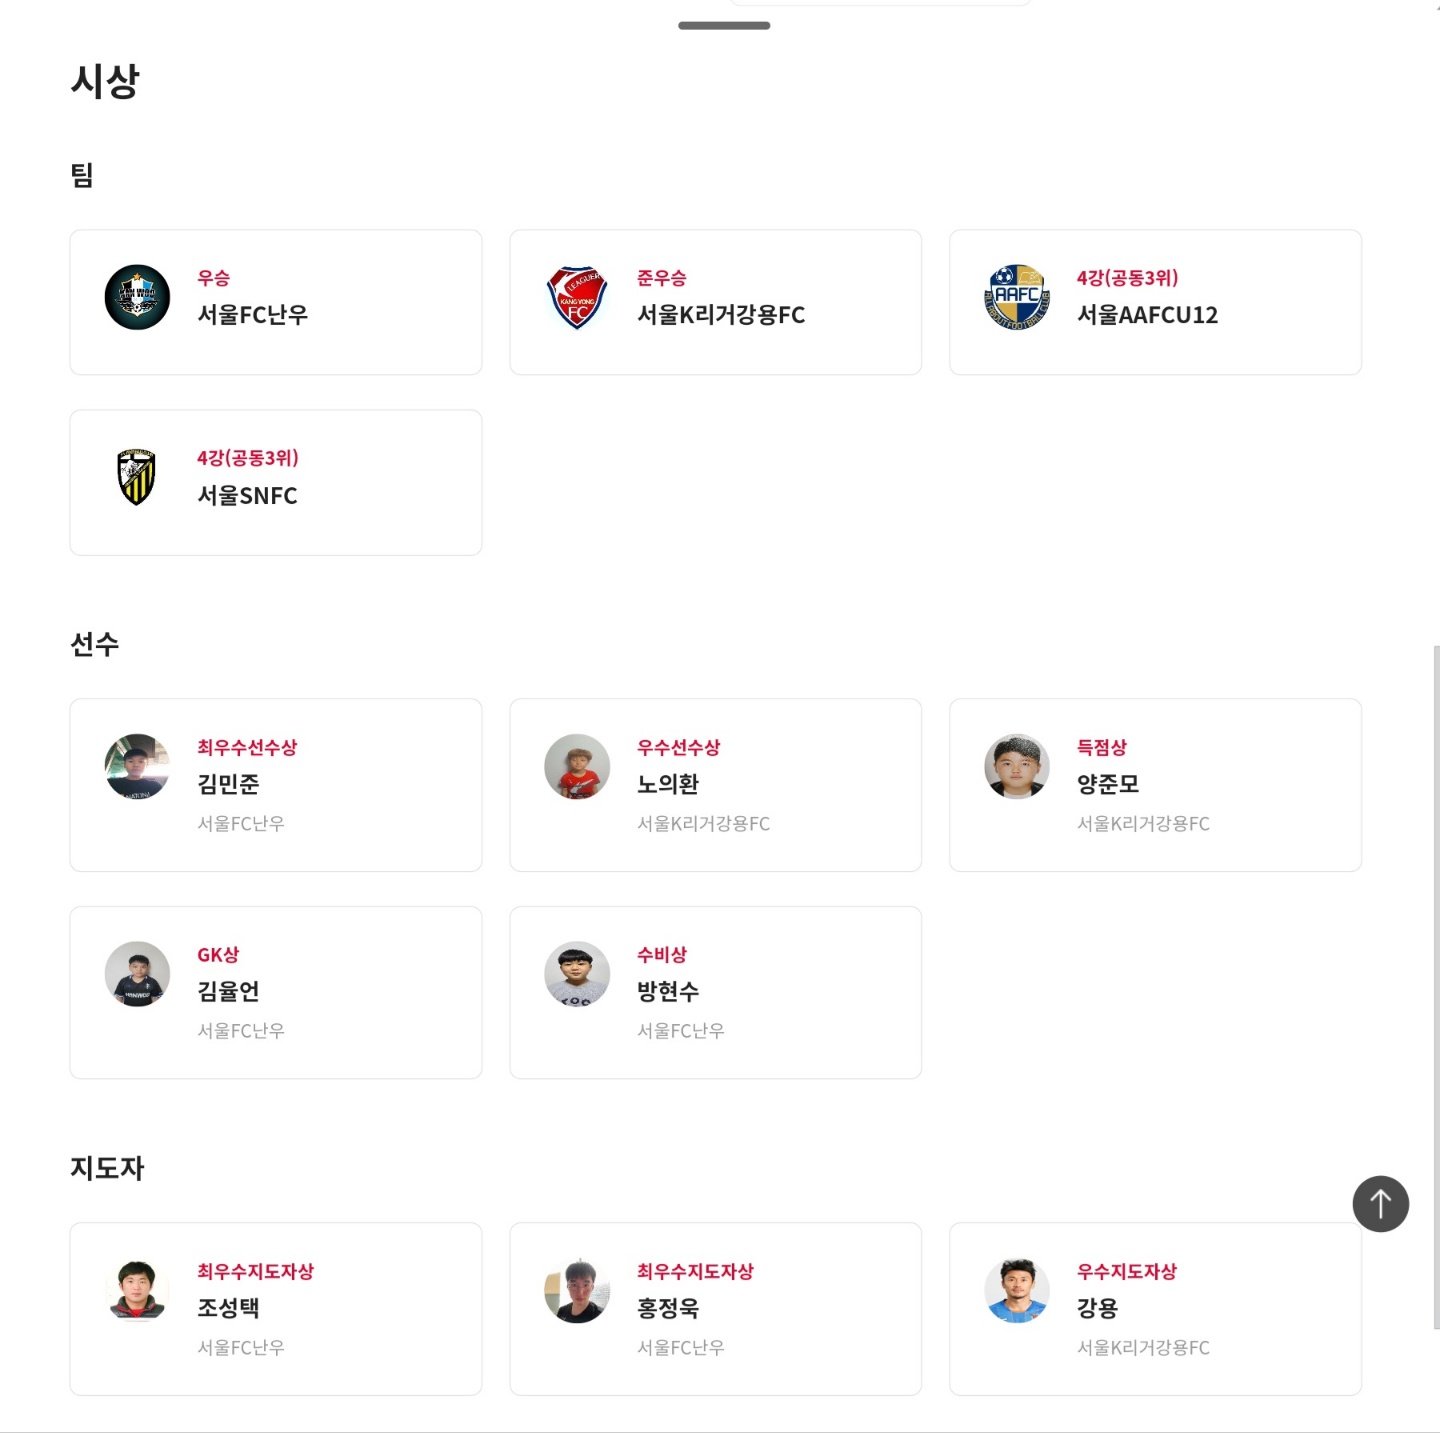Click 양준모's profile picture
Image resolution: width=1440 pixels, height=1433 pixels.
(1017, 766)
